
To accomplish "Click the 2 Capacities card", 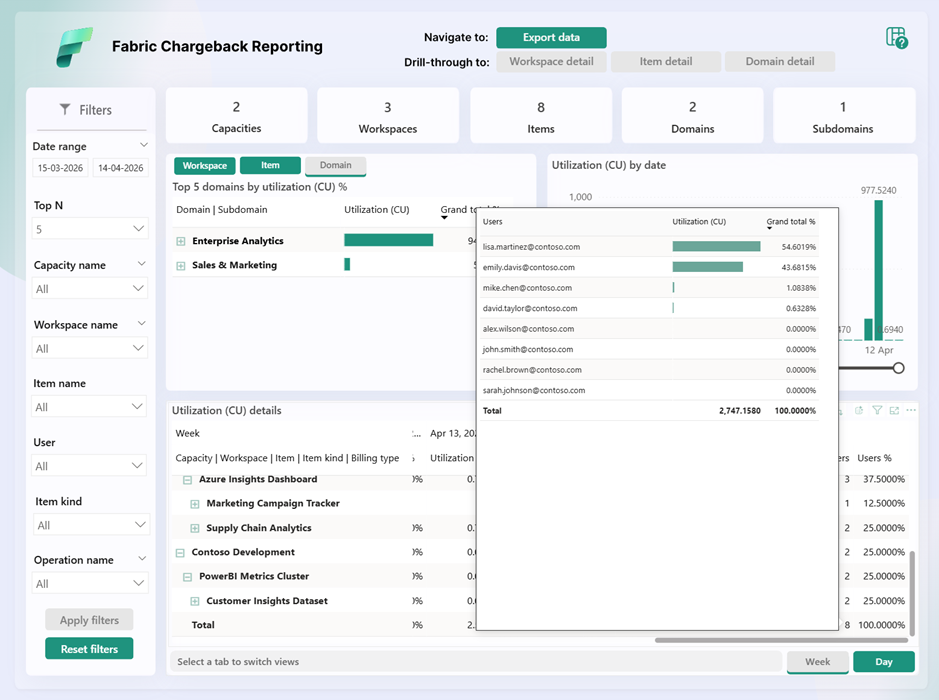I will tap(237, 116).
